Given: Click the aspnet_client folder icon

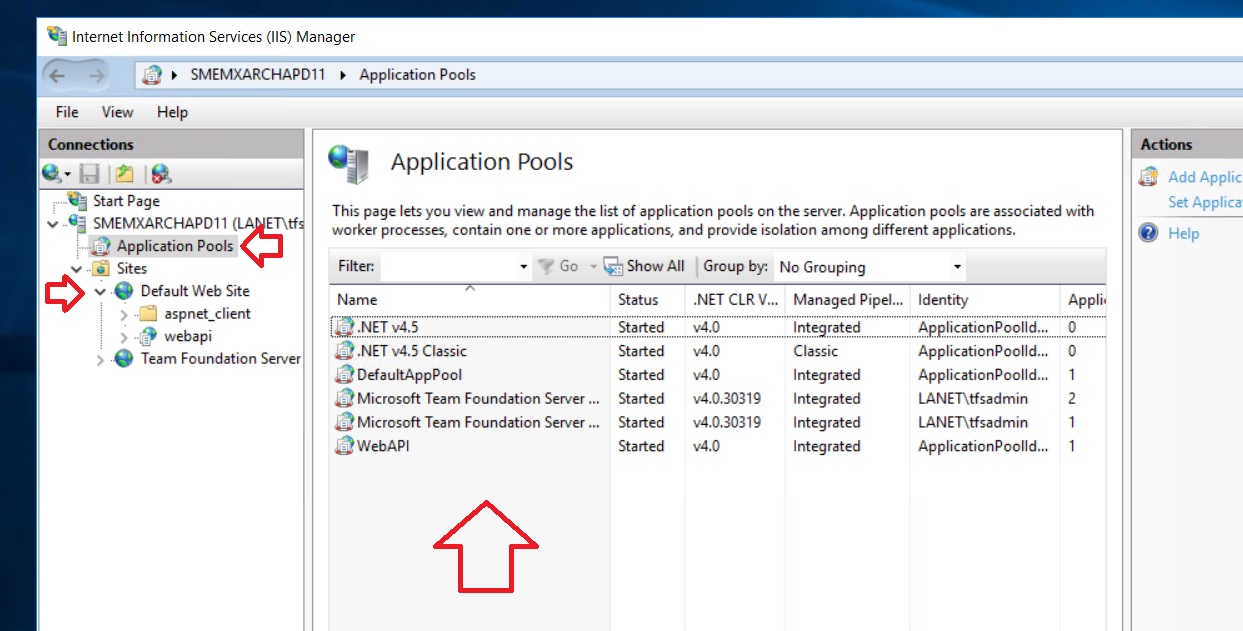Looking at the screenshot, I should click(148, 314).
